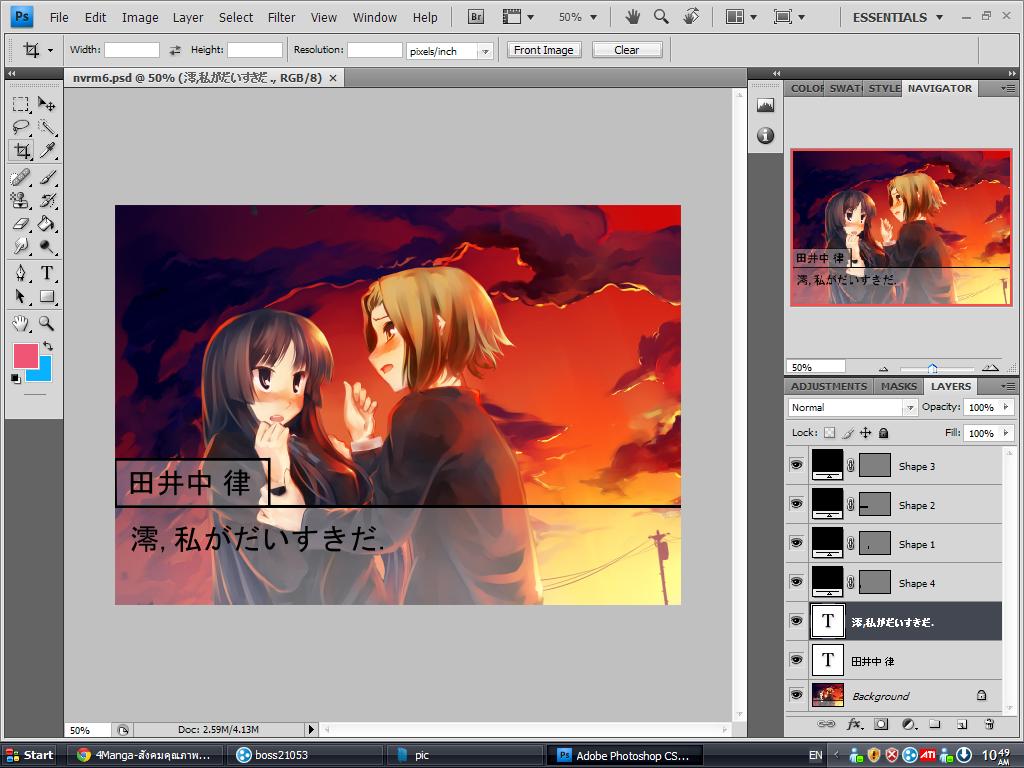Select the Path Selection tool
The image size is (1024, 768).
(21, 296)
